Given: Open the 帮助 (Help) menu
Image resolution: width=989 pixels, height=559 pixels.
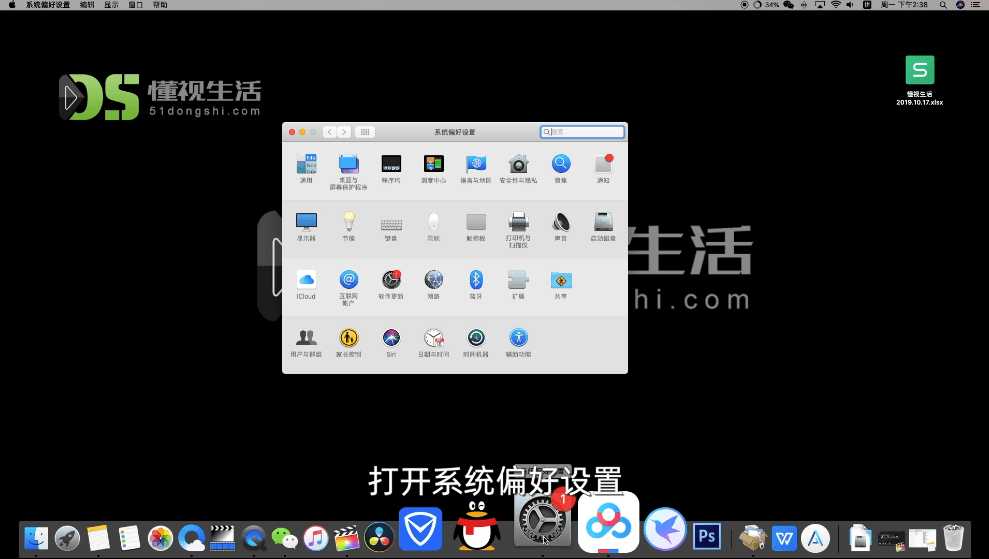Looking at the screenshot, I should [x=160, y=4].
